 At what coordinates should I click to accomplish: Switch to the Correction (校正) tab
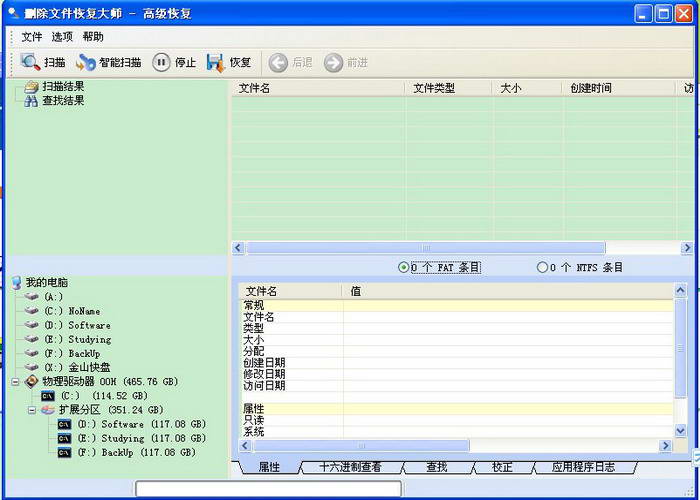[502, 467]
